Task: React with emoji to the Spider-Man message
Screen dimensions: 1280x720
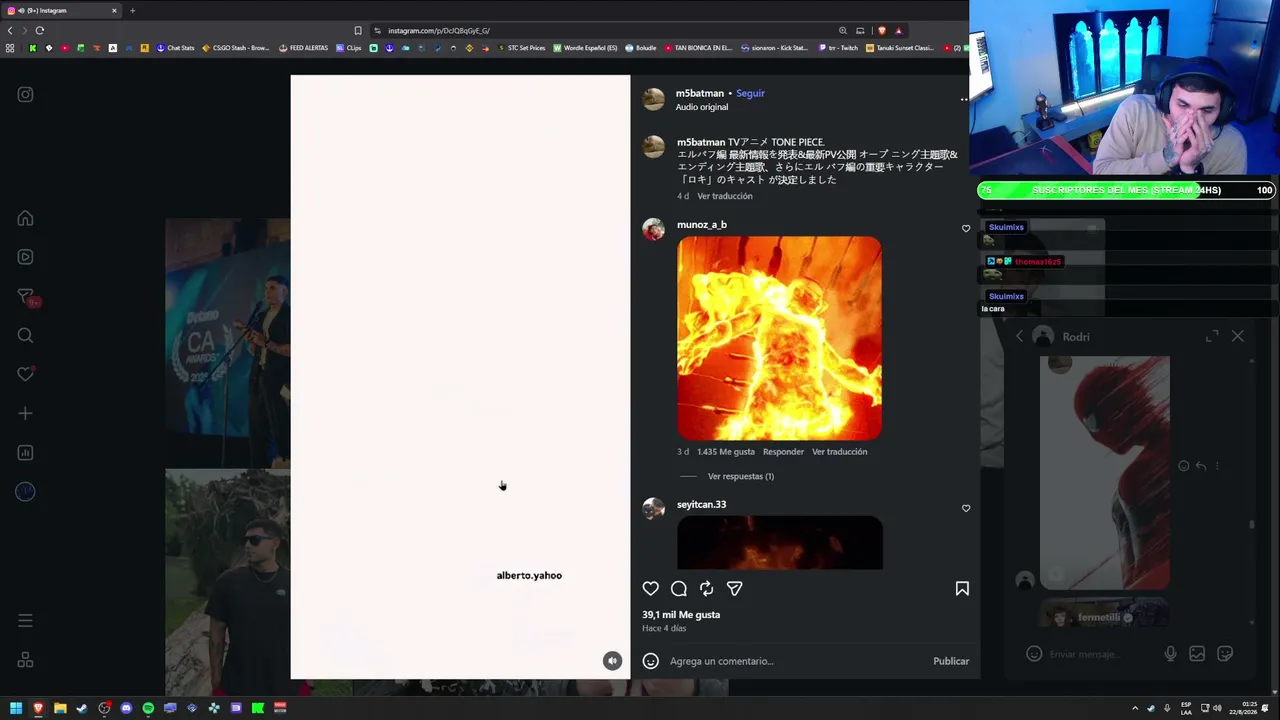Action: click(x=1184, y=466)
